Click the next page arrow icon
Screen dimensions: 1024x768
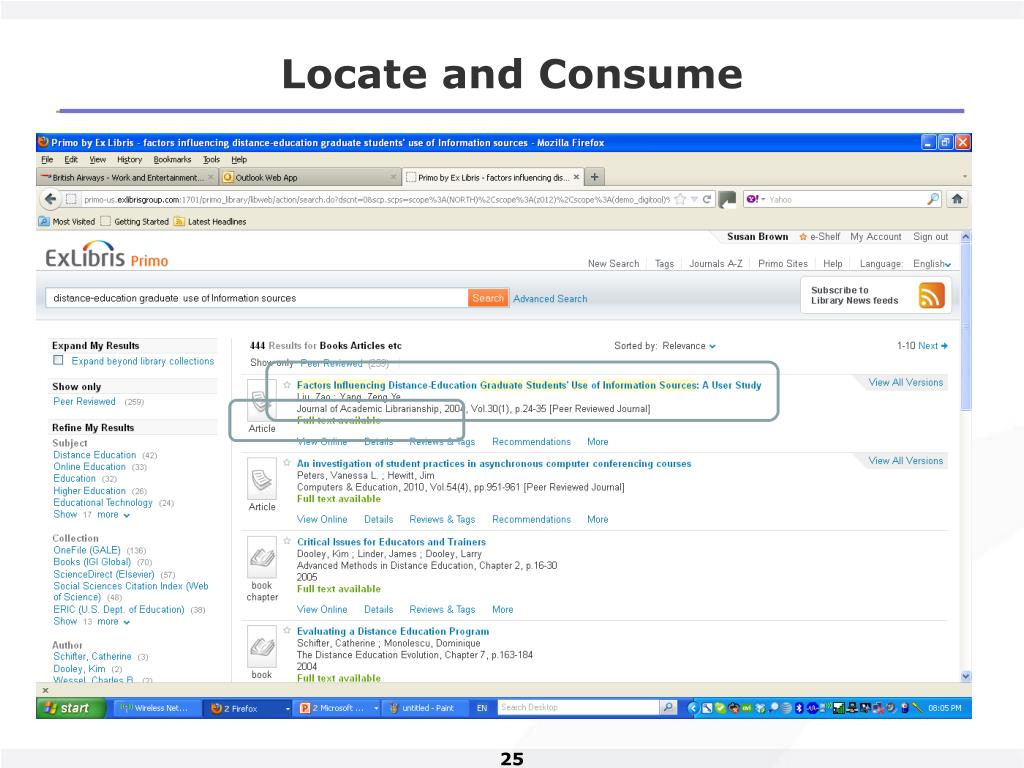pos(944,345)
